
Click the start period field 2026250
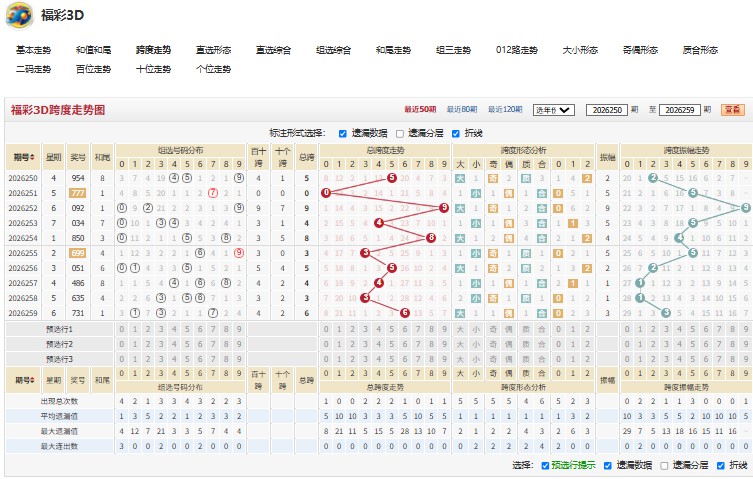[x=607, y=110]
